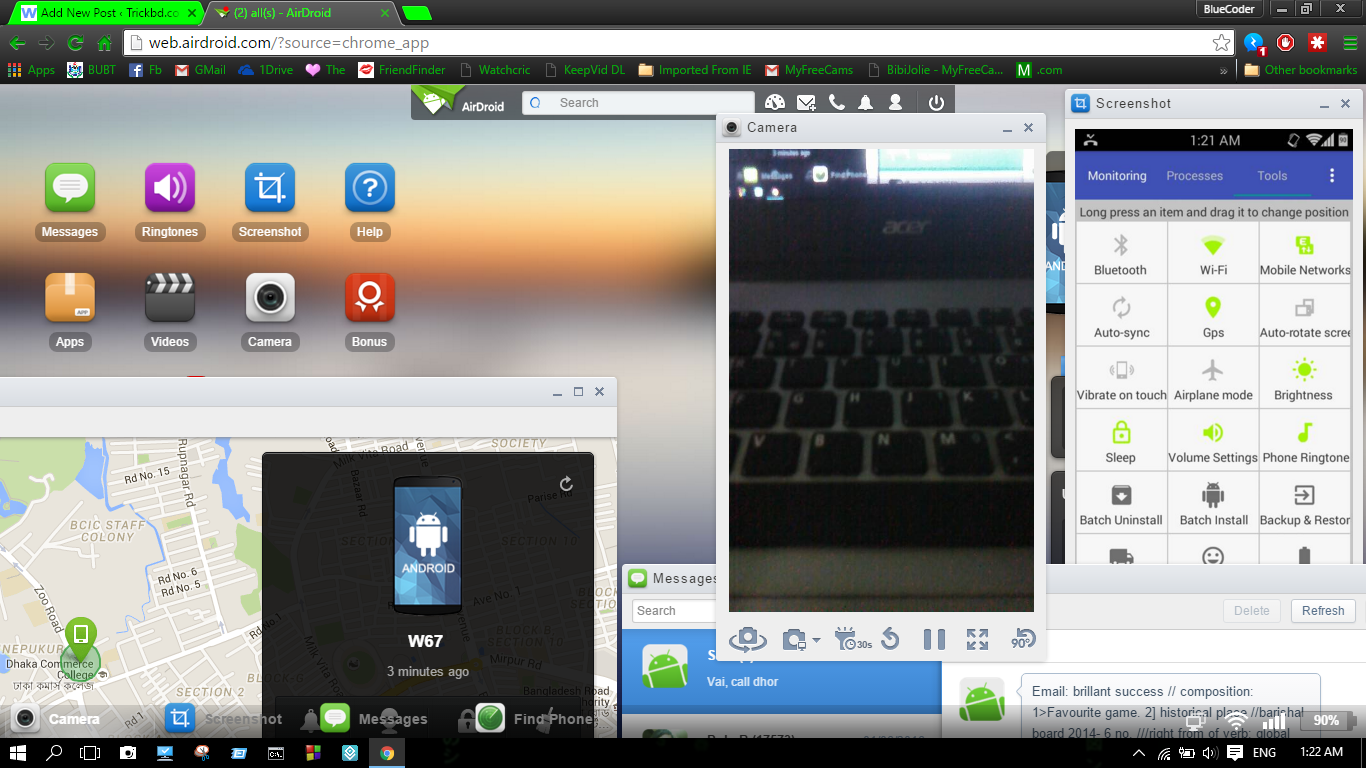Click the dashboard gauge icon in AirDroid toolbar
Image resolution: width=1366 pixels, height=768 pixels.
(775, 103)
